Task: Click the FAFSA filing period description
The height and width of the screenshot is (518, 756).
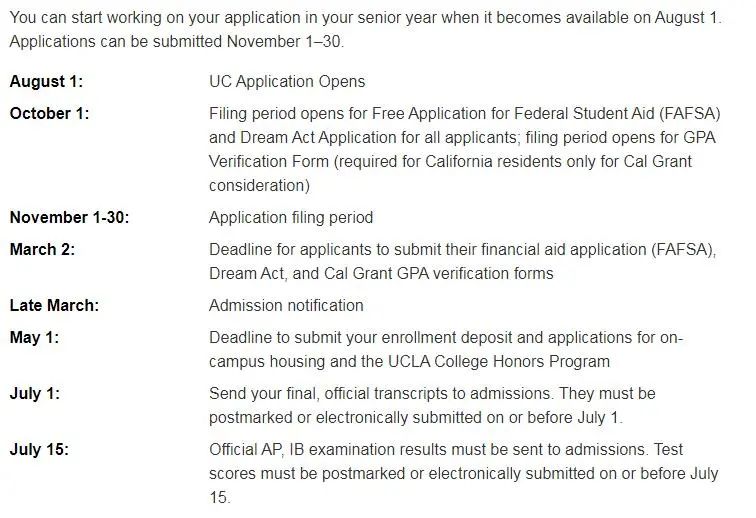Action: (464, 150)
